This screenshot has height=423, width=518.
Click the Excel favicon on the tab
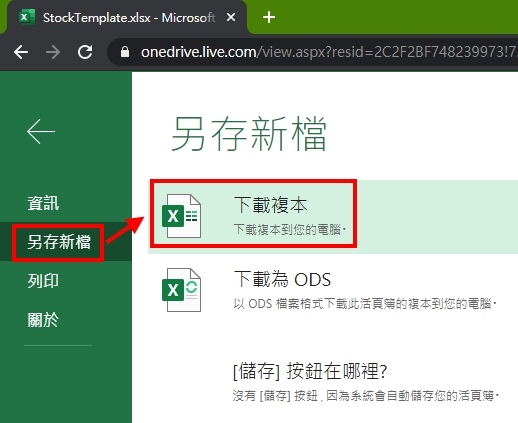coord(27,17)
